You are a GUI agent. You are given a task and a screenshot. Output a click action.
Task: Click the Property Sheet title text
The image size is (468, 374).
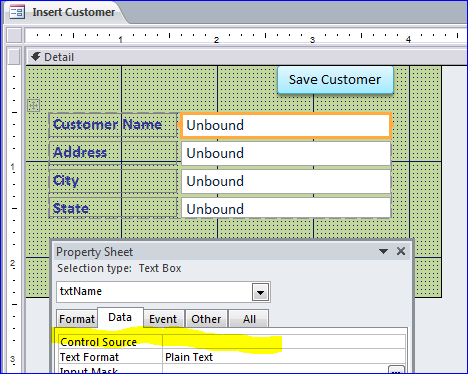94,252
